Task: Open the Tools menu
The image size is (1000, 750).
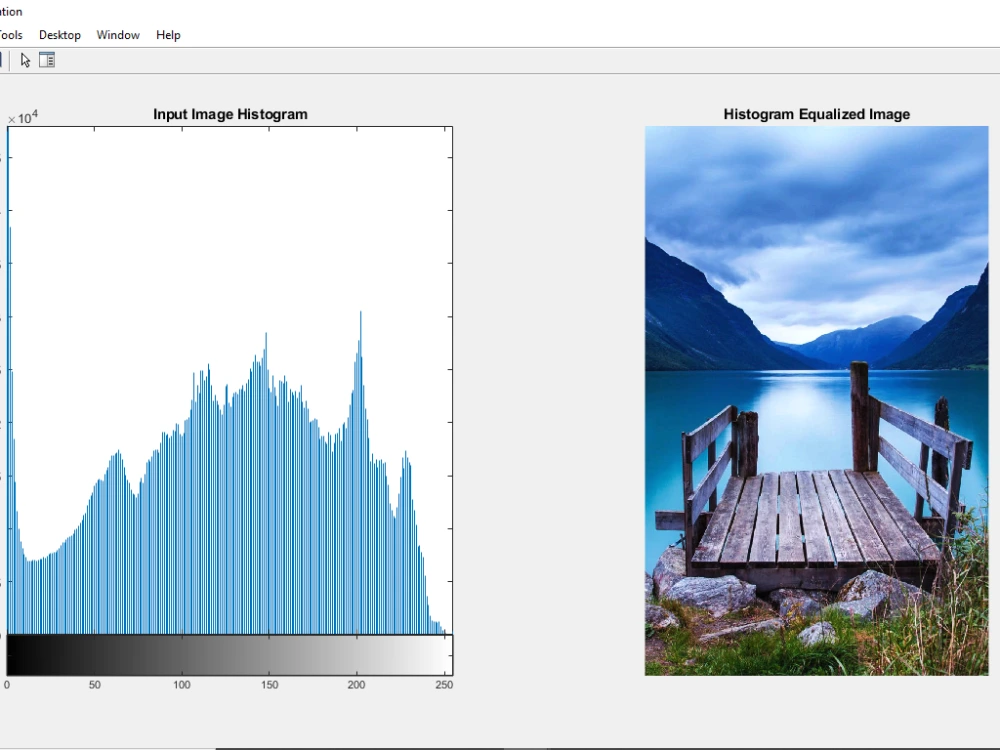Action: (x=9, y=34)
